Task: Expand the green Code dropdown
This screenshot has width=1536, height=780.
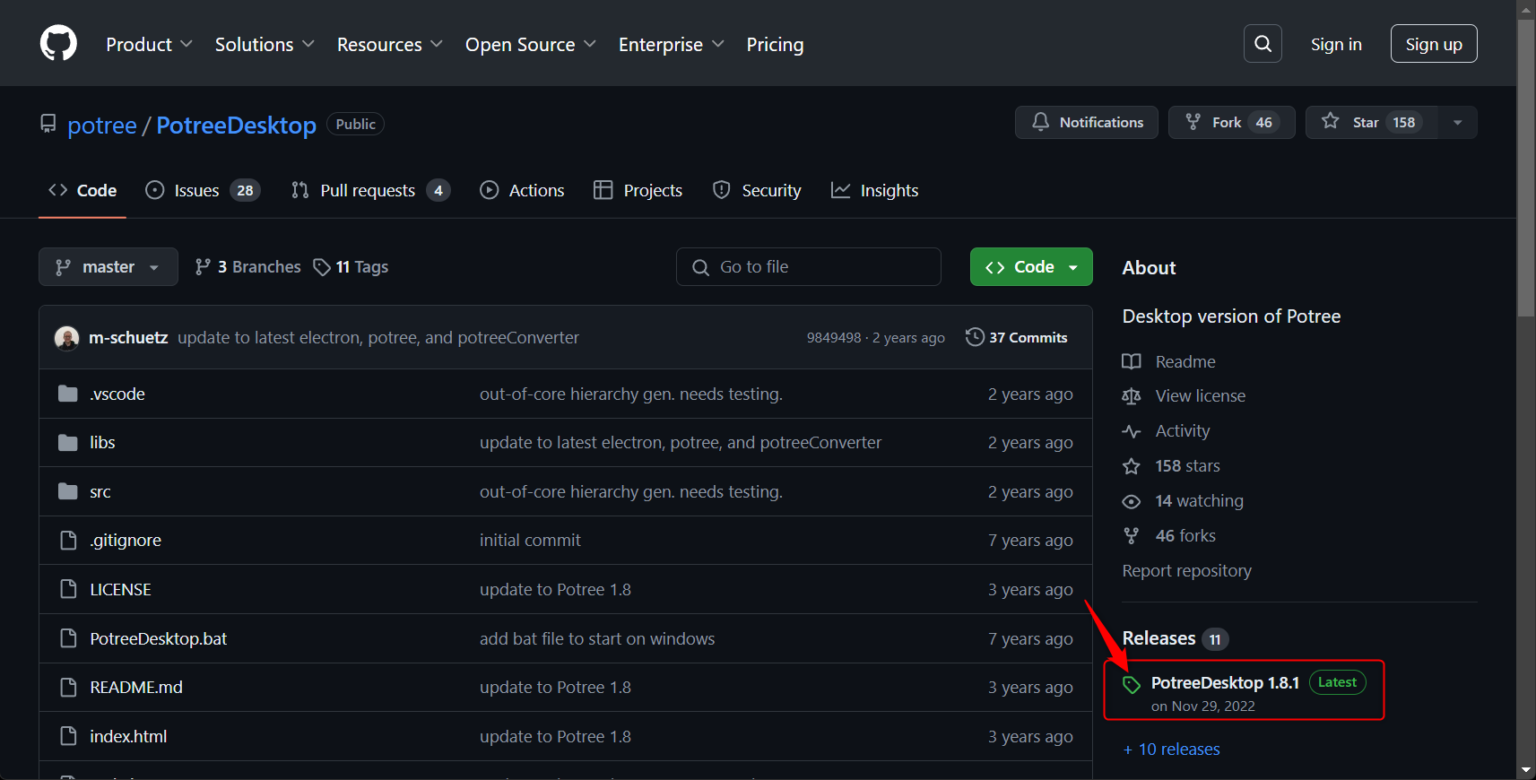Action: click(1031, 267)
